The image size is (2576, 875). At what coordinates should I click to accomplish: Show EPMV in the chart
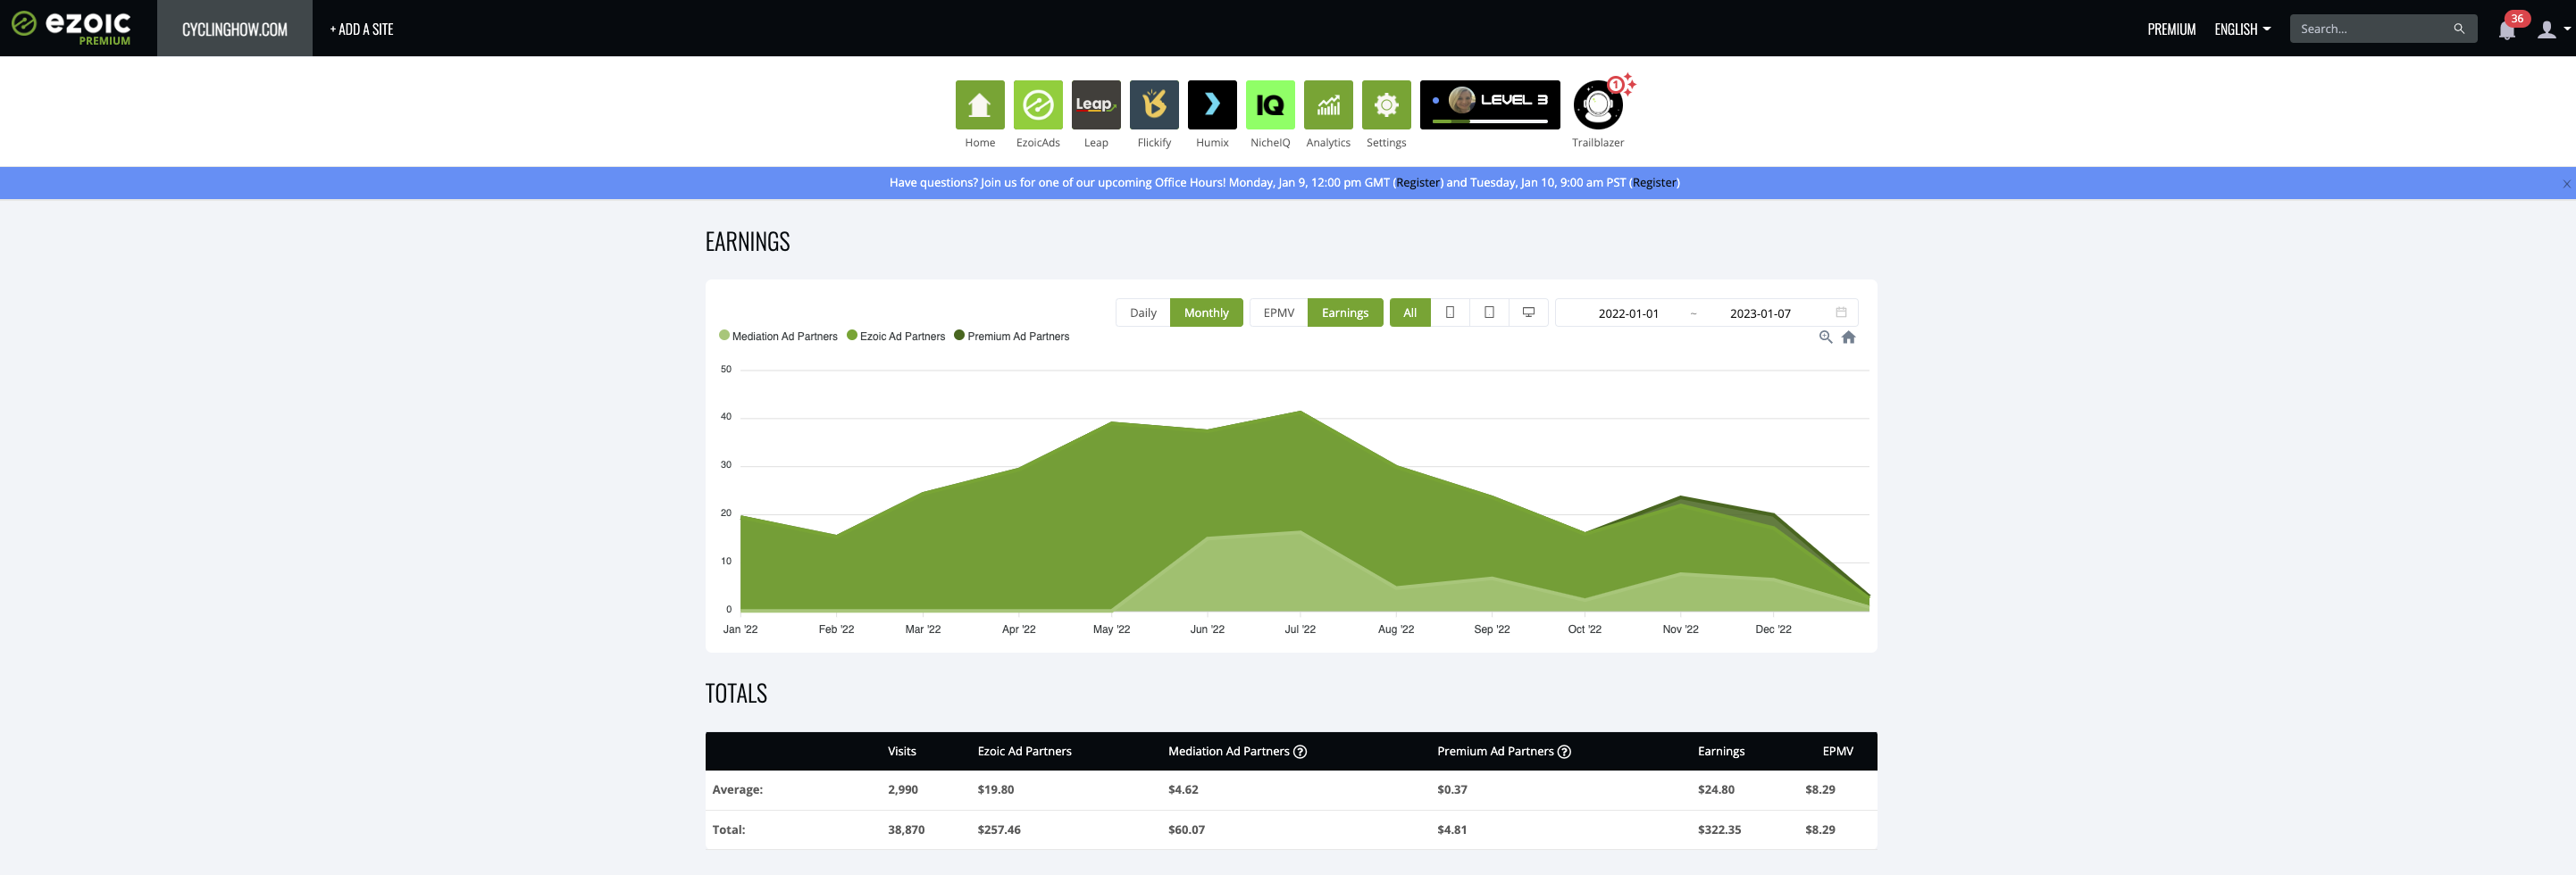pos(1278,312)
